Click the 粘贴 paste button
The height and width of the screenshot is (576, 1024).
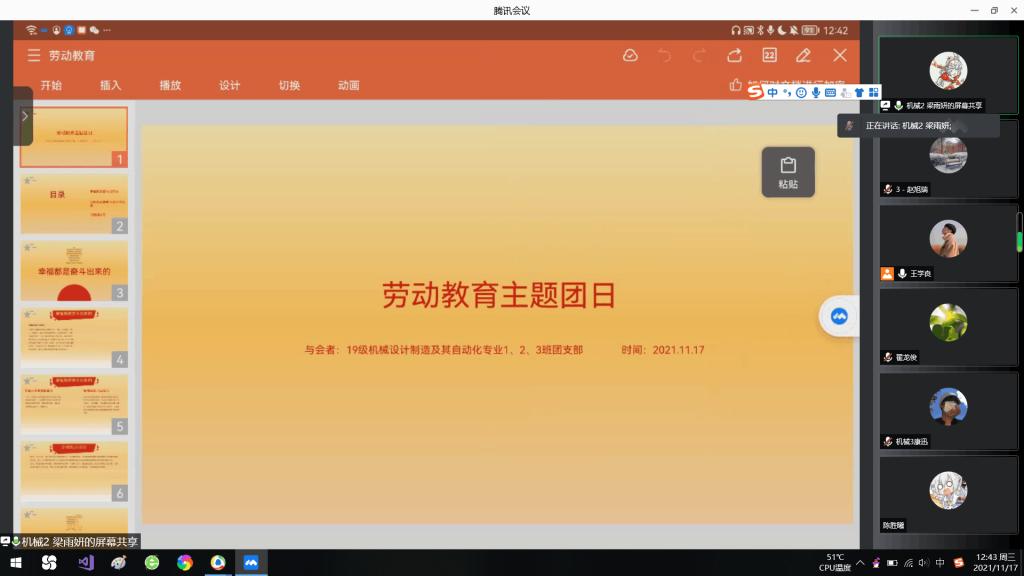788,172
